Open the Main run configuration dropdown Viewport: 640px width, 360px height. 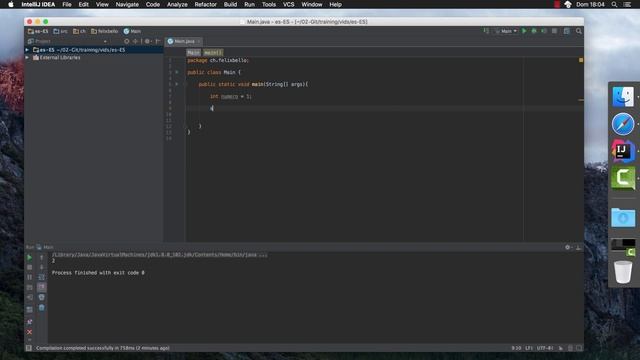[x=506, y=31]
